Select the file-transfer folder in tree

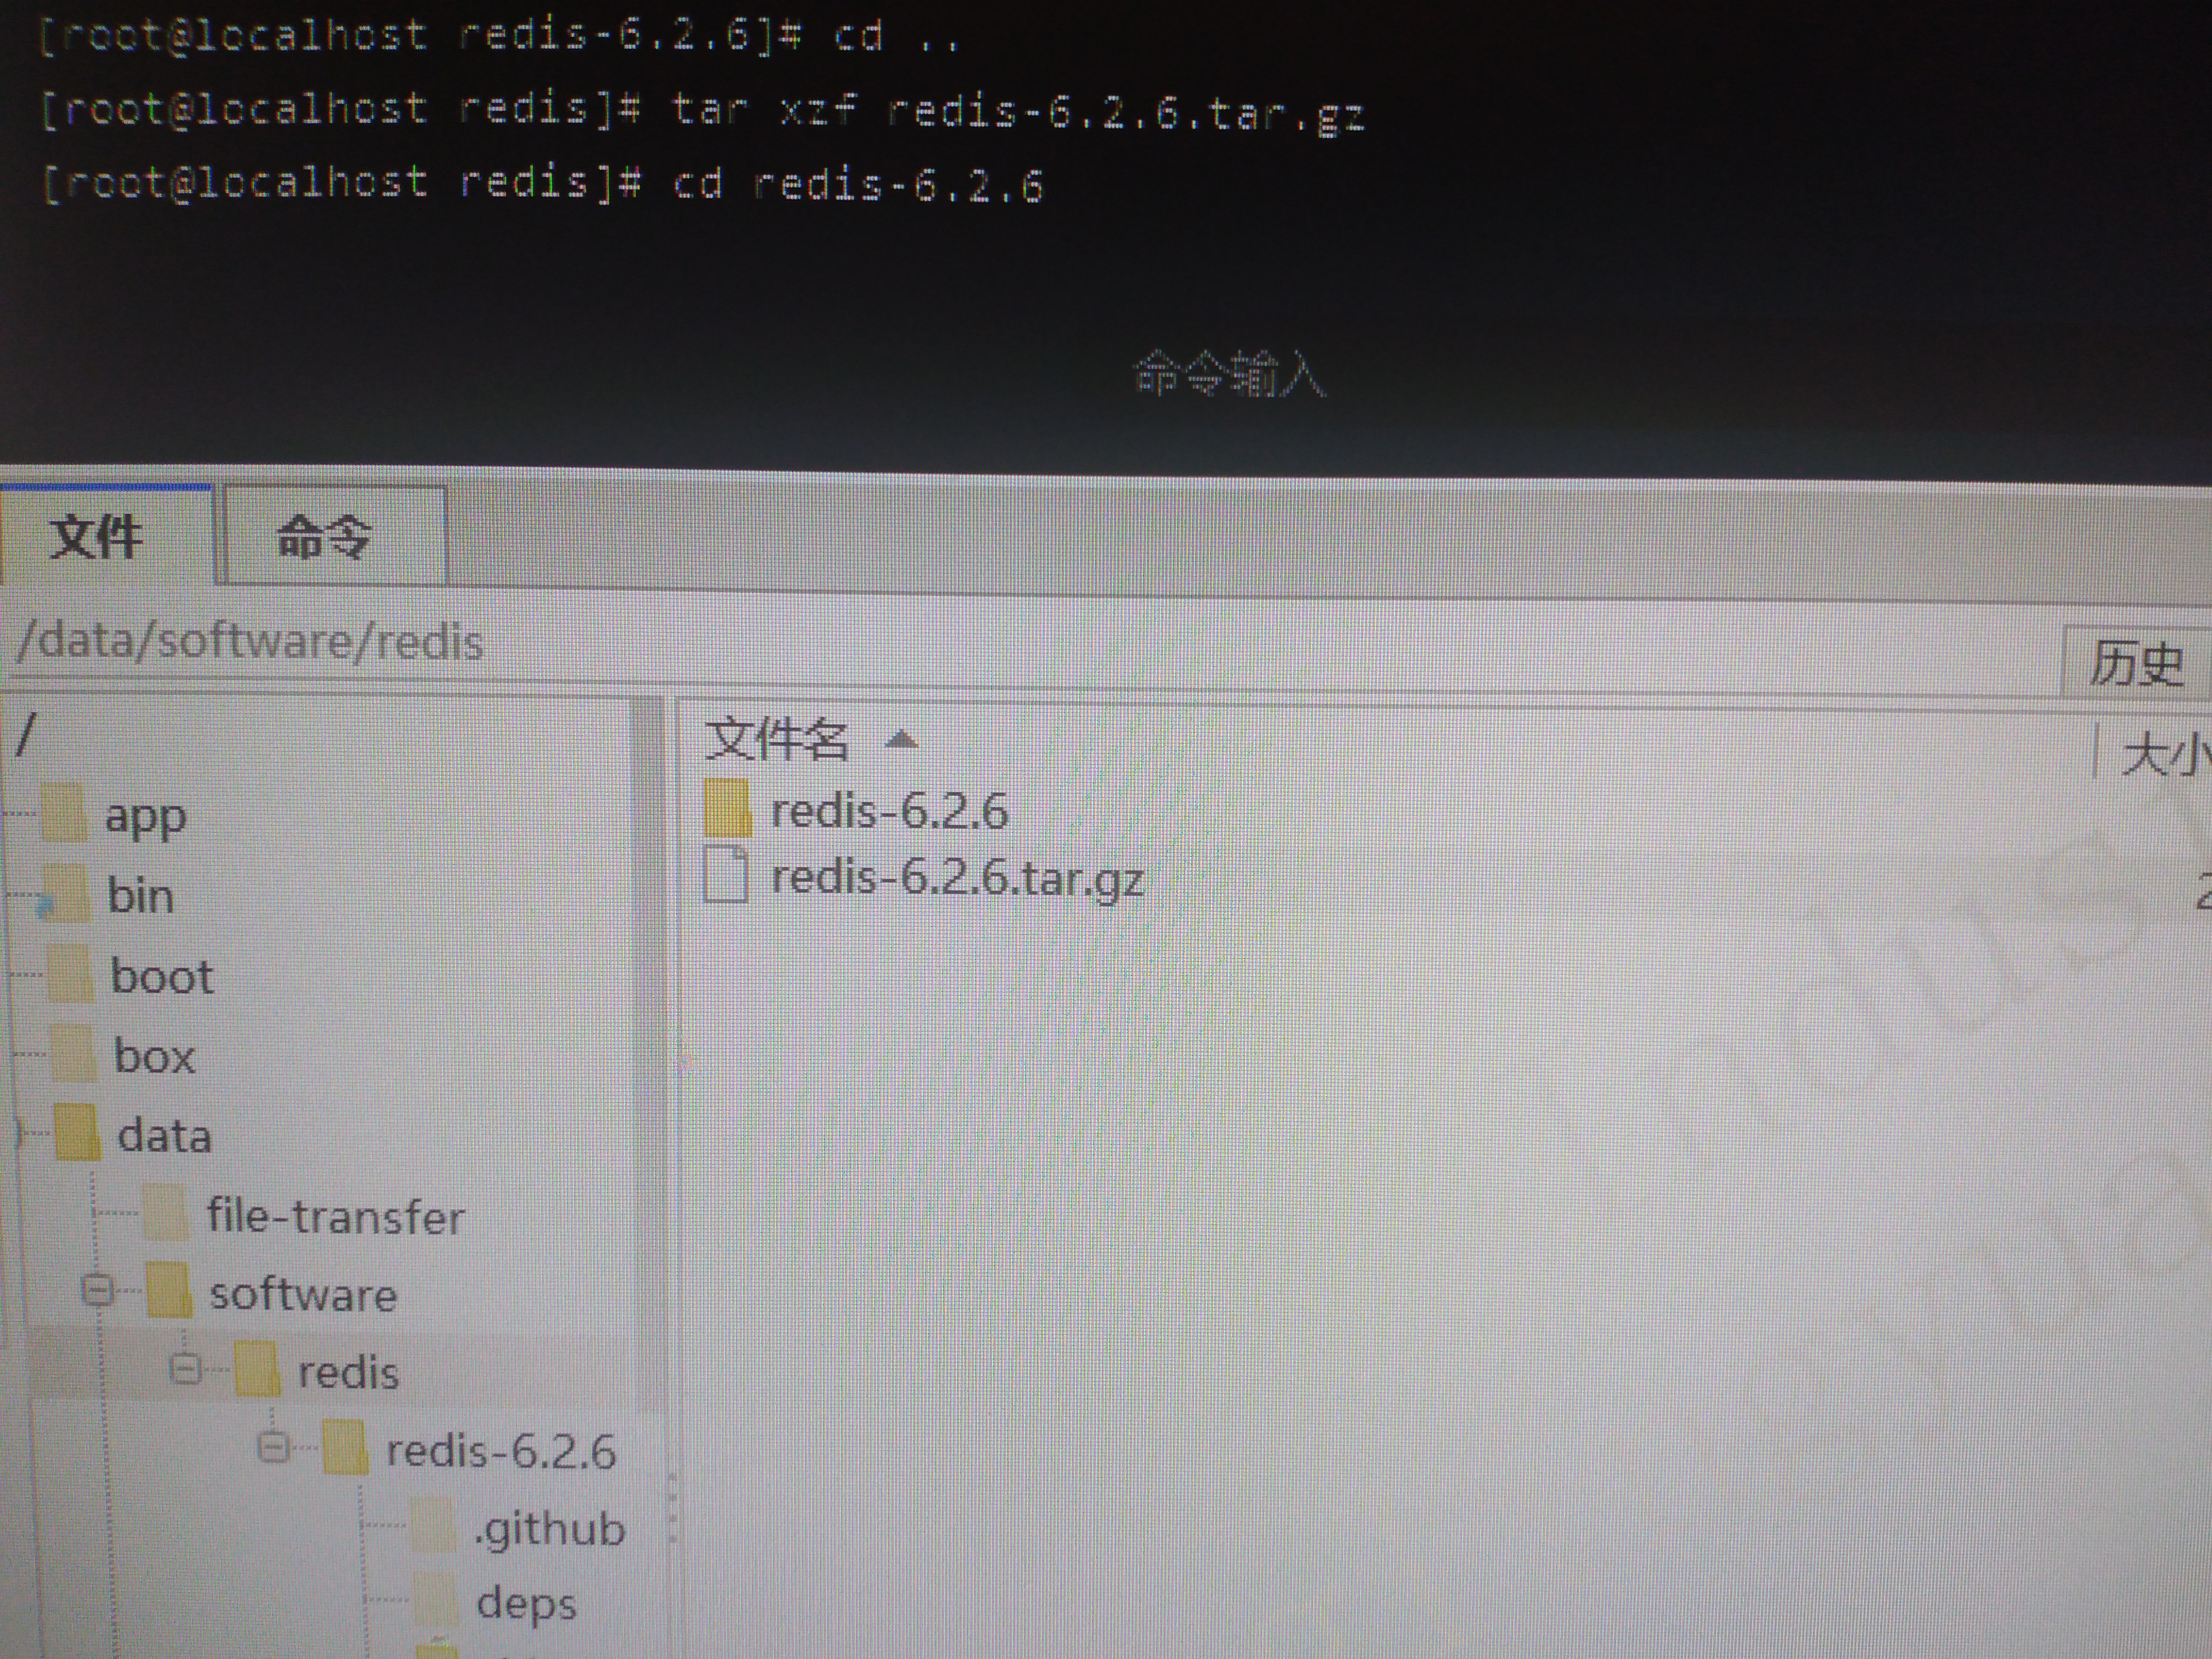point(335,1217)
